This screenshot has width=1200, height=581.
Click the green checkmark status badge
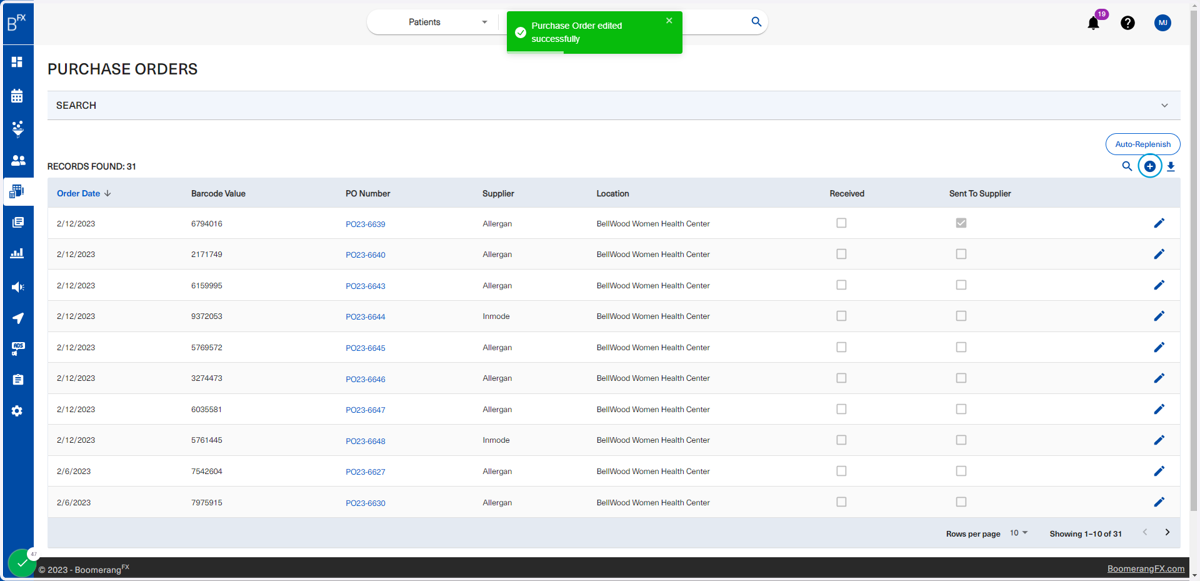pos(21,563)
